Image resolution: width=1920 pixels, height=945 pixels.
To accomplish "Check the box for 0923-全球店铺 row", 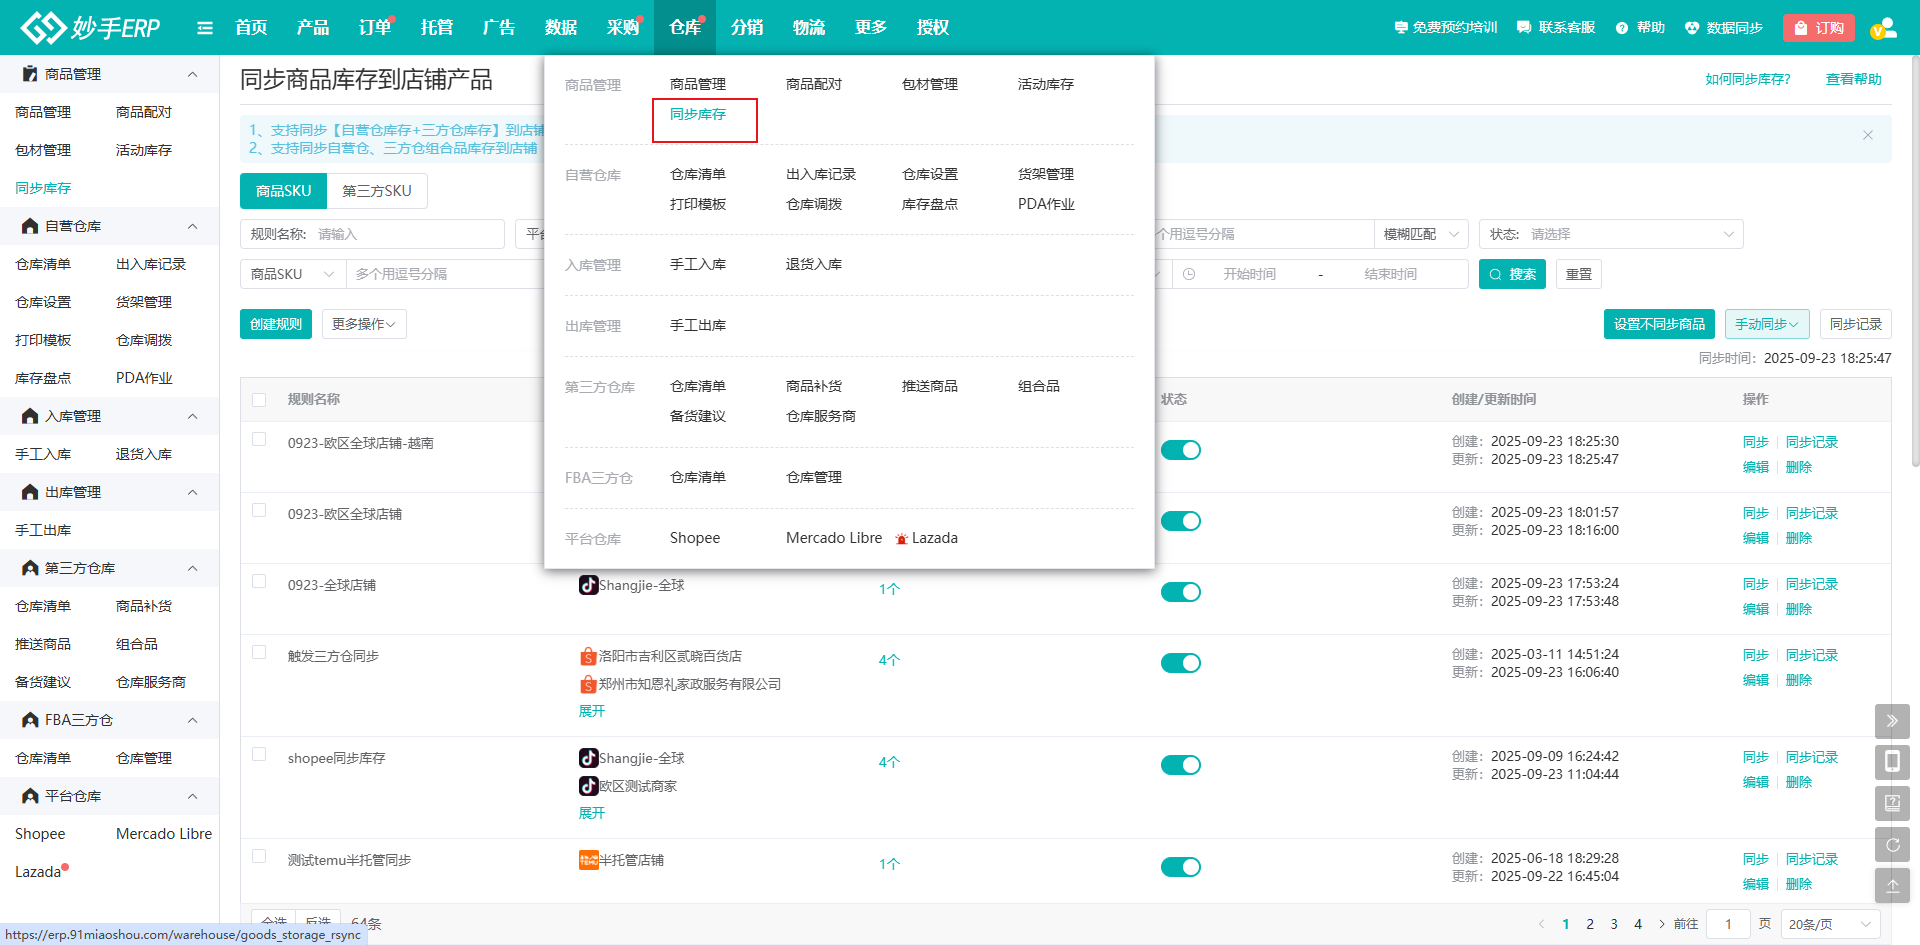I will tap(259, 581).
